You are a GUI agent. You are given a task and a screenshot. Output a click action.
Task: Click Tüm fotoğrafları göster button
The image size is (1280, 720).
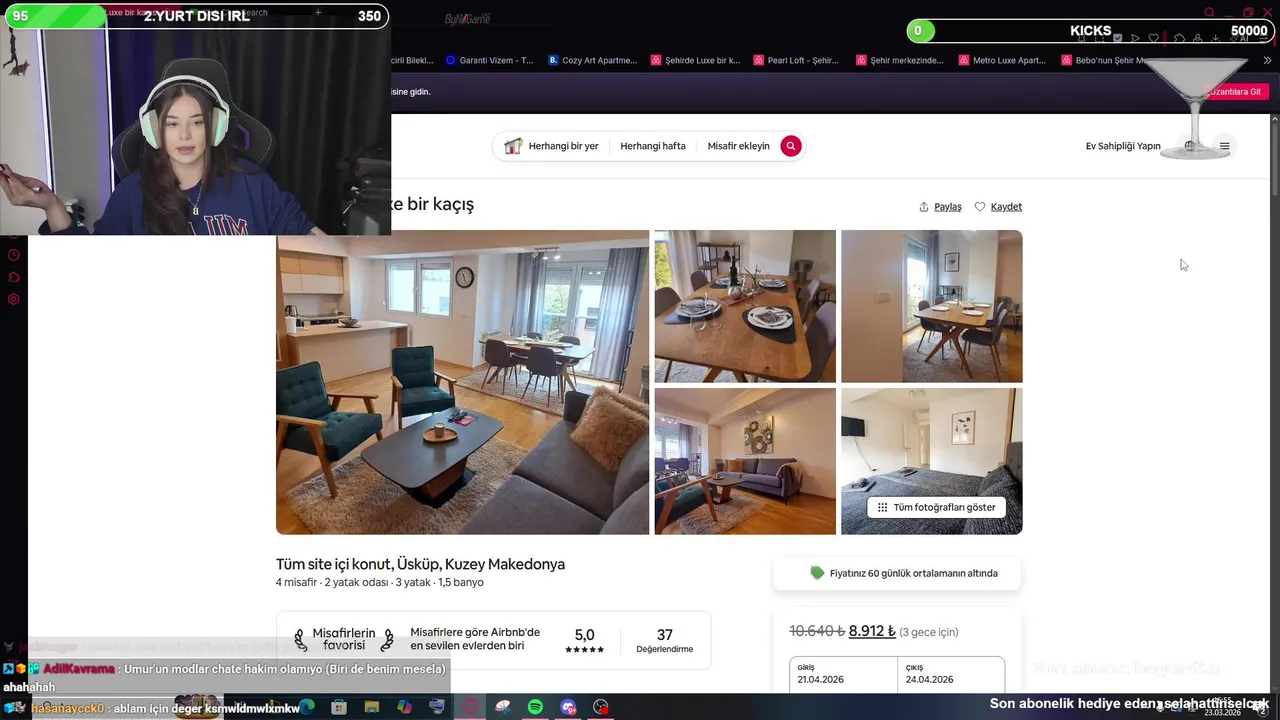coord(936,507)
